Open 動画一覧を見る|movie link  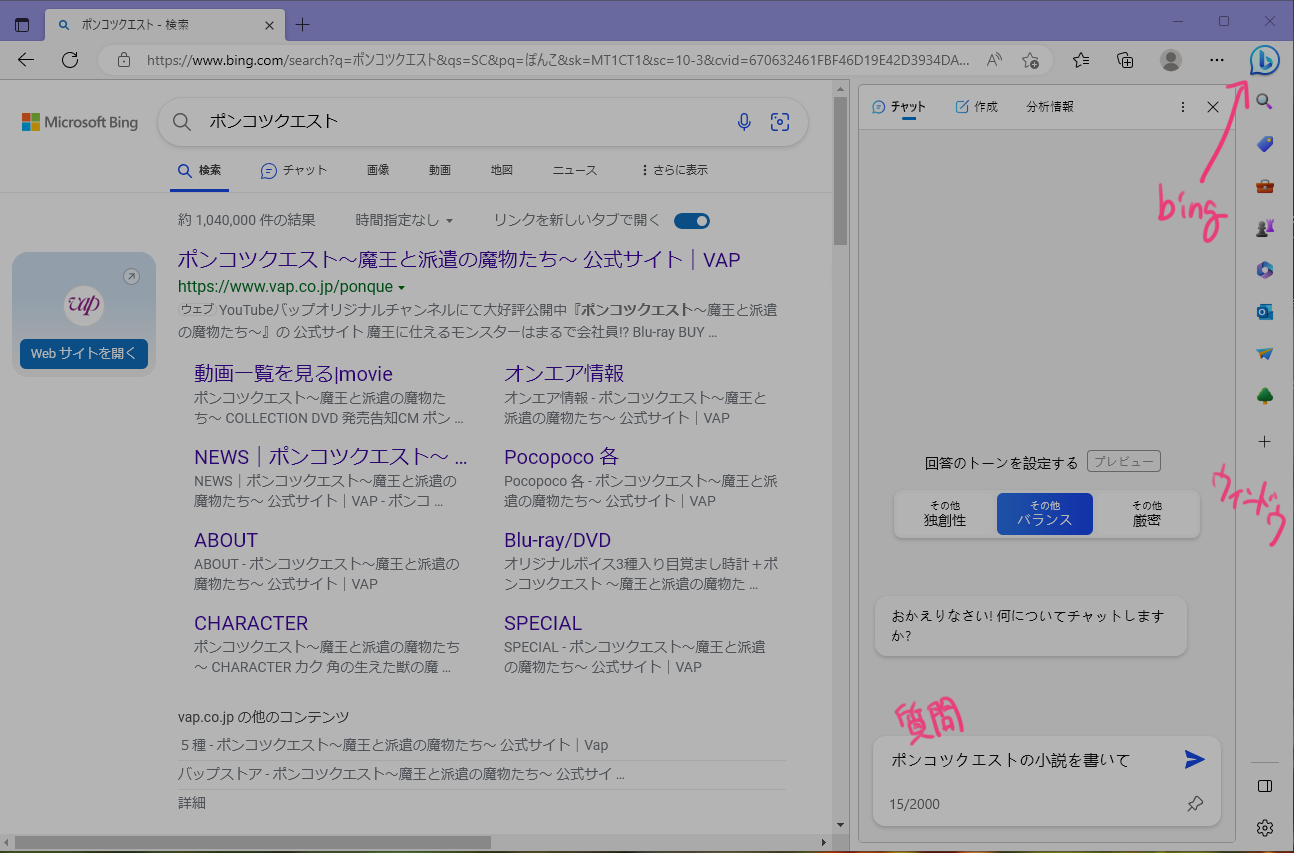tap(293, 374)
